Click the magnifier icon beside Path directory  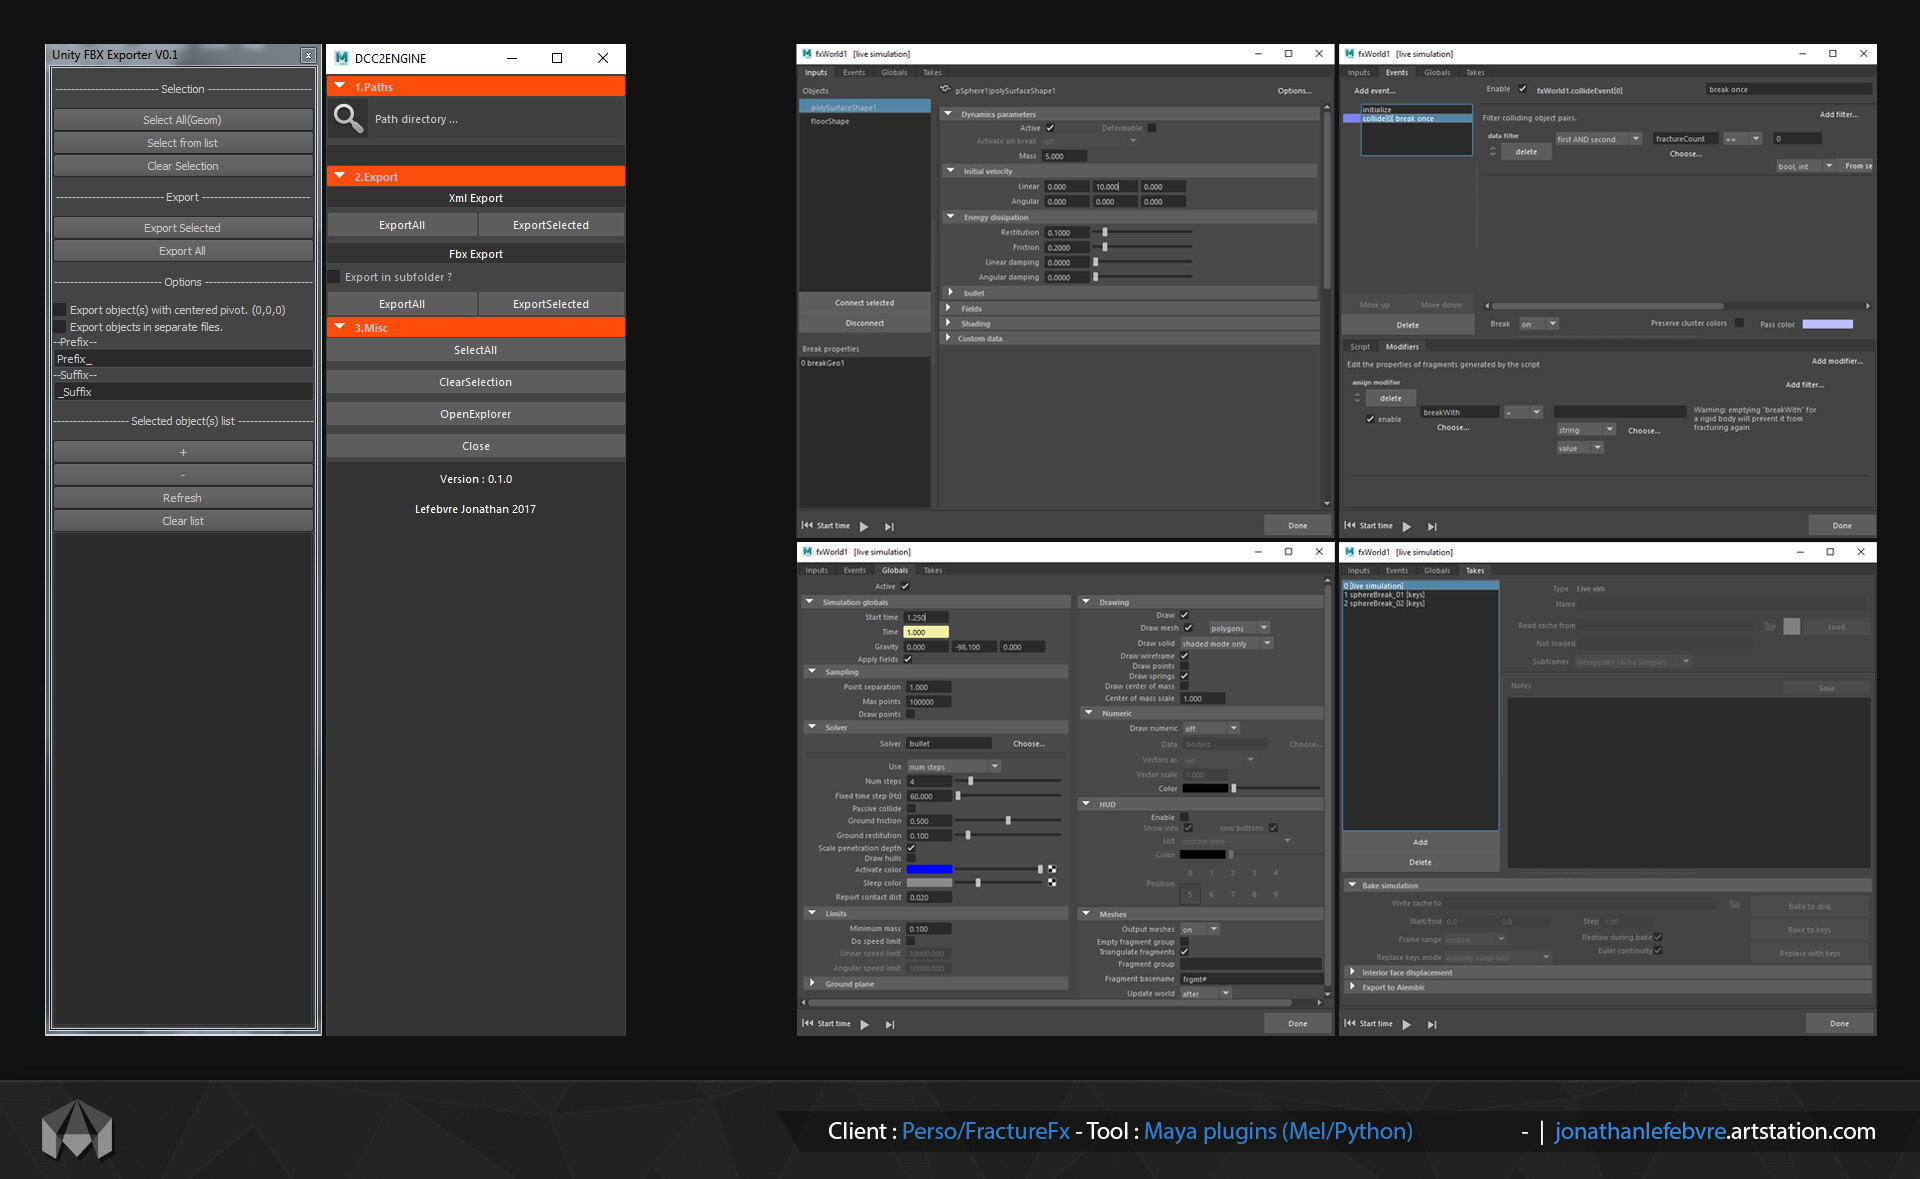tap(348, 119)
